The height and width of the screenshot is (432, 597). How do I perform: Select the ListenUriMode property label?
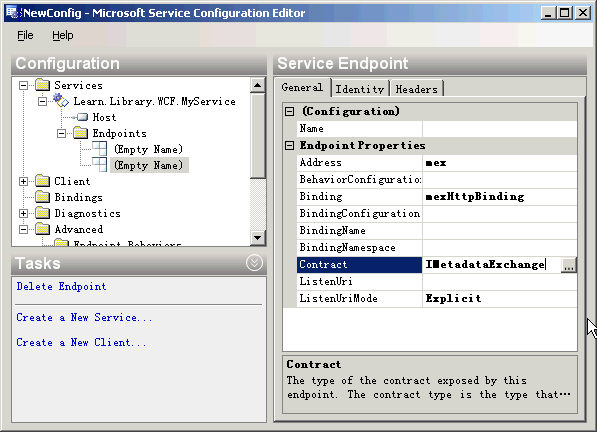tap(338, 298)
